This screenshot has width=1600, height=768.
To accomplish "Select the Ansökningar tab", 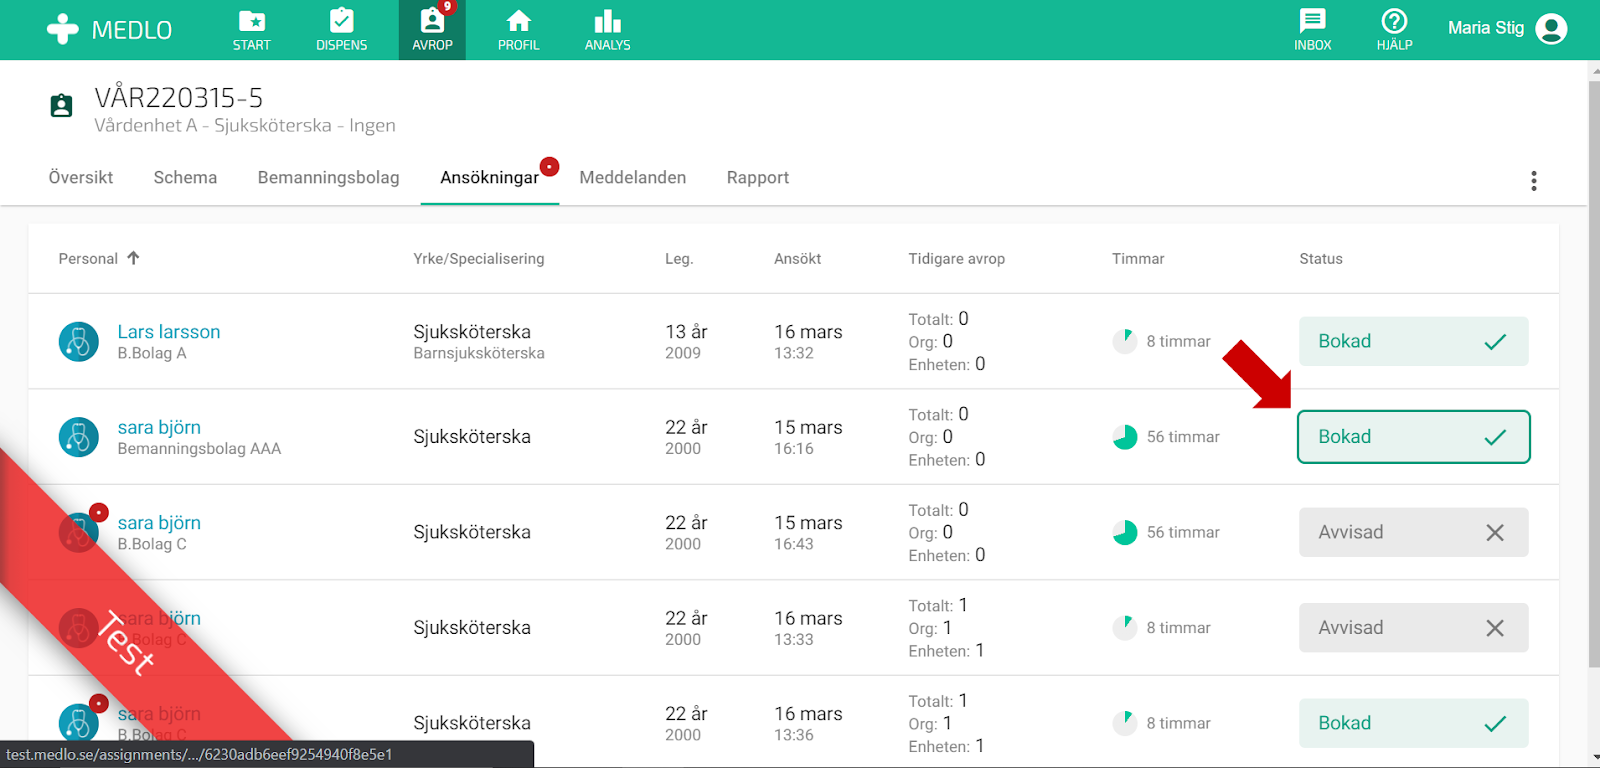I will point(489,177).
